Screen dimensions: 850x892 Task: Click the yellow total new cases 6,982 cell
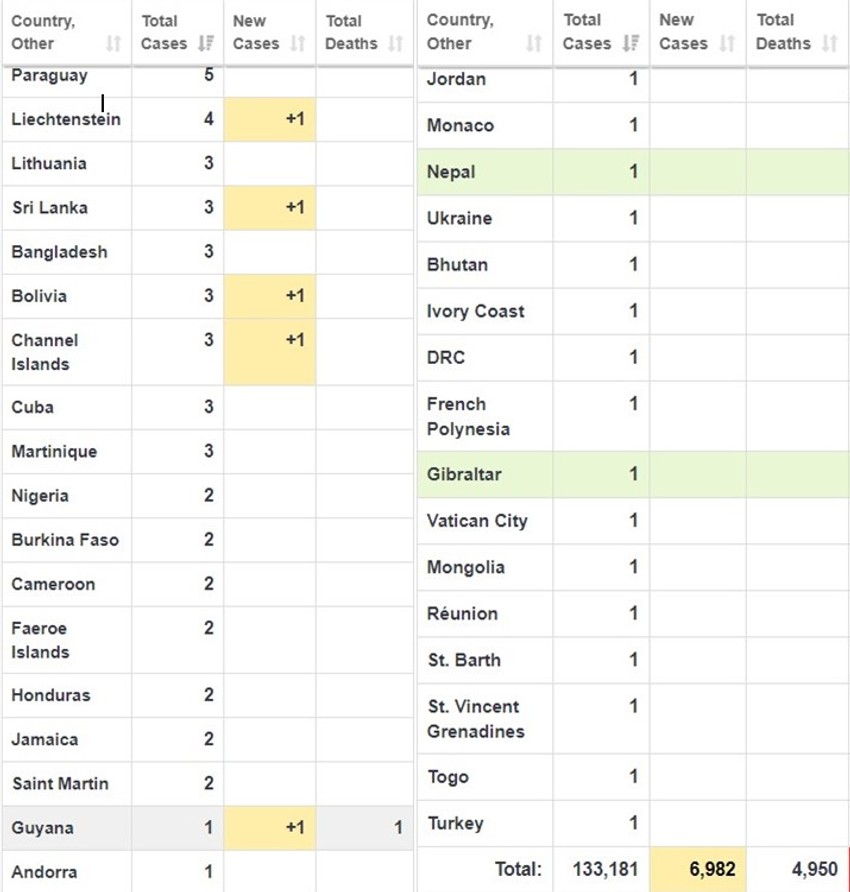(697, 870)
